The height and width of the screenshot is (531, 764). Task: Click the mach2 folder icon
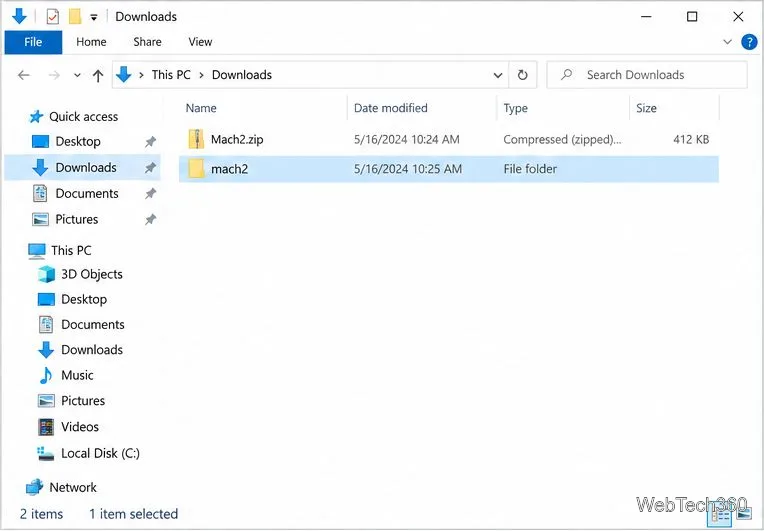196,169
